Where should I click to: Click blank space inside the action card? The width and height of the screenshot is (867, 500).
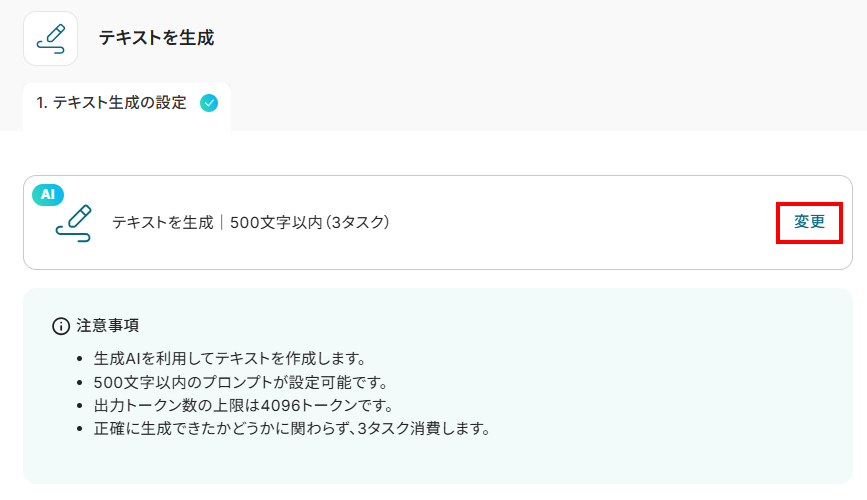[580, 223]
